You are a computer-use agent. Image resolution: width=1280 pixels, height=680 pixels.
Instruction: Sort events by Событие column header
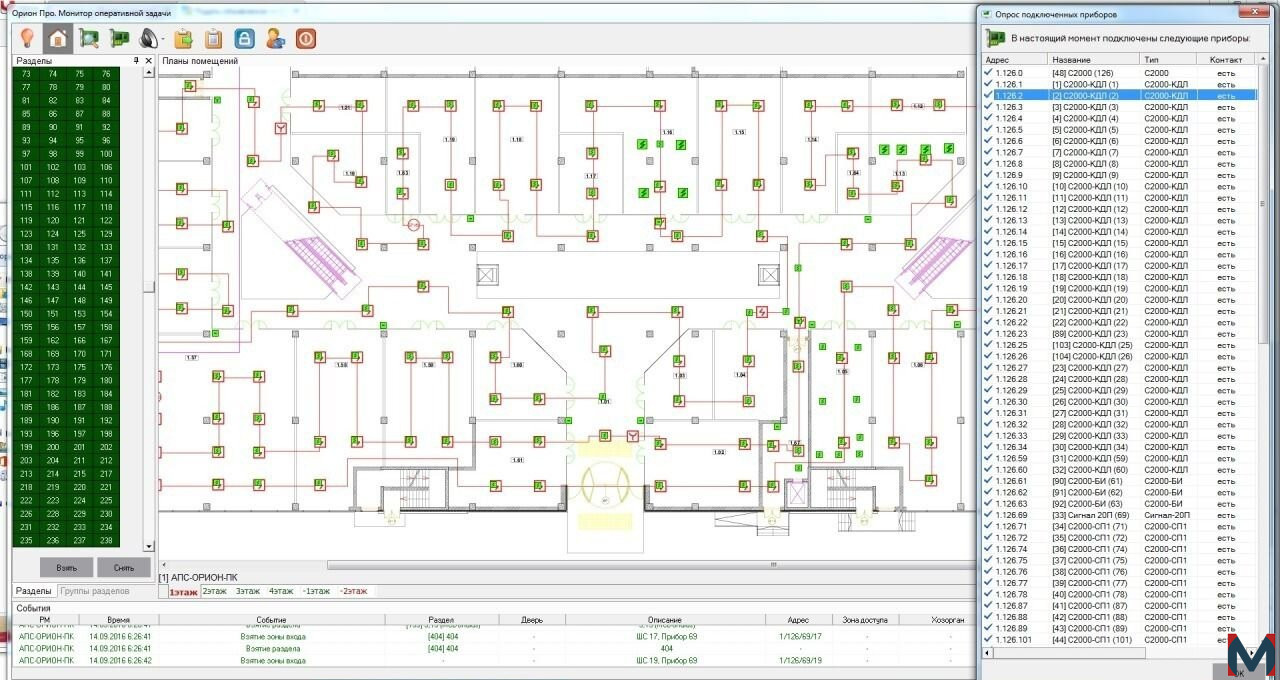pyautogui.click(x=270, y=620)
